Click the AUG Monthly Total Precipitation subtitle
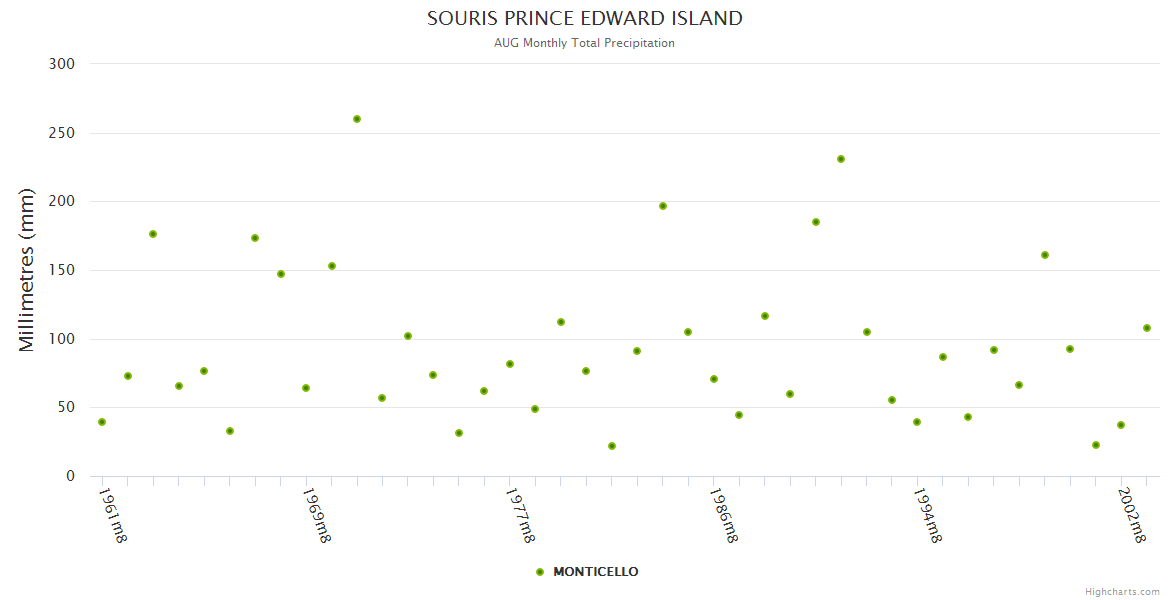The image size is (1170, 600). tap(585, 43)
